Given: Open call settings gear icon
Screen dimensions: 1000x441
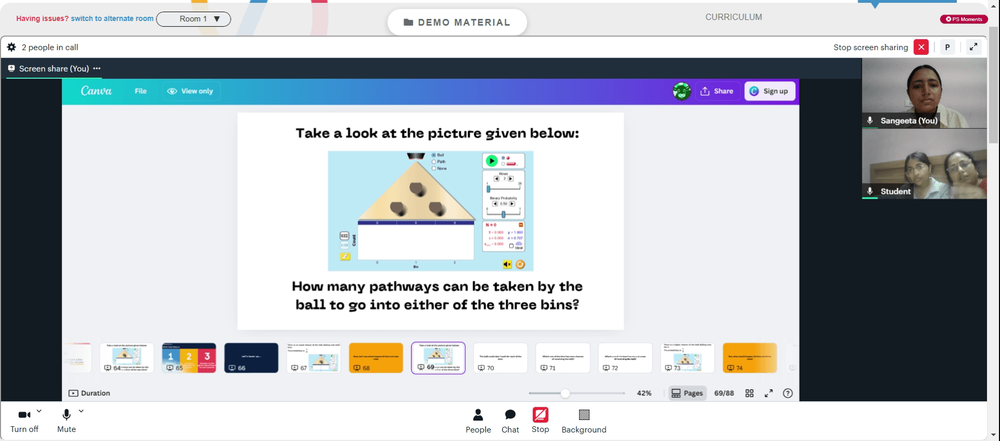Looking at the screenshot, I should point(11,47).
